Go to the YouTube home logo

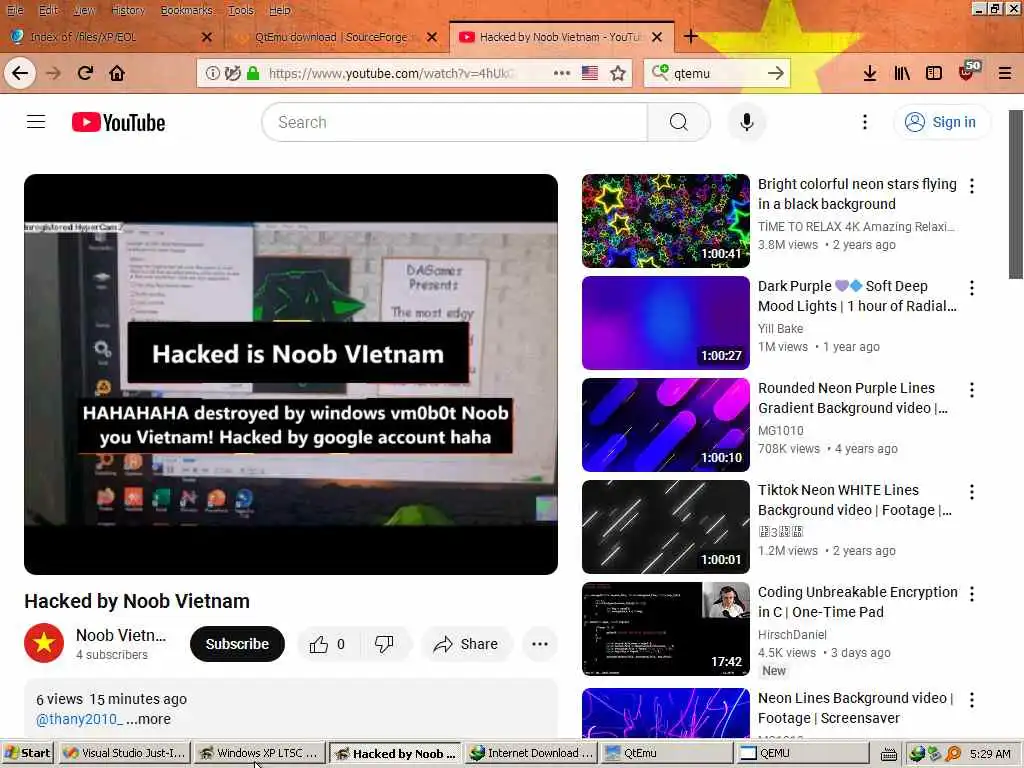coord(118,122)
